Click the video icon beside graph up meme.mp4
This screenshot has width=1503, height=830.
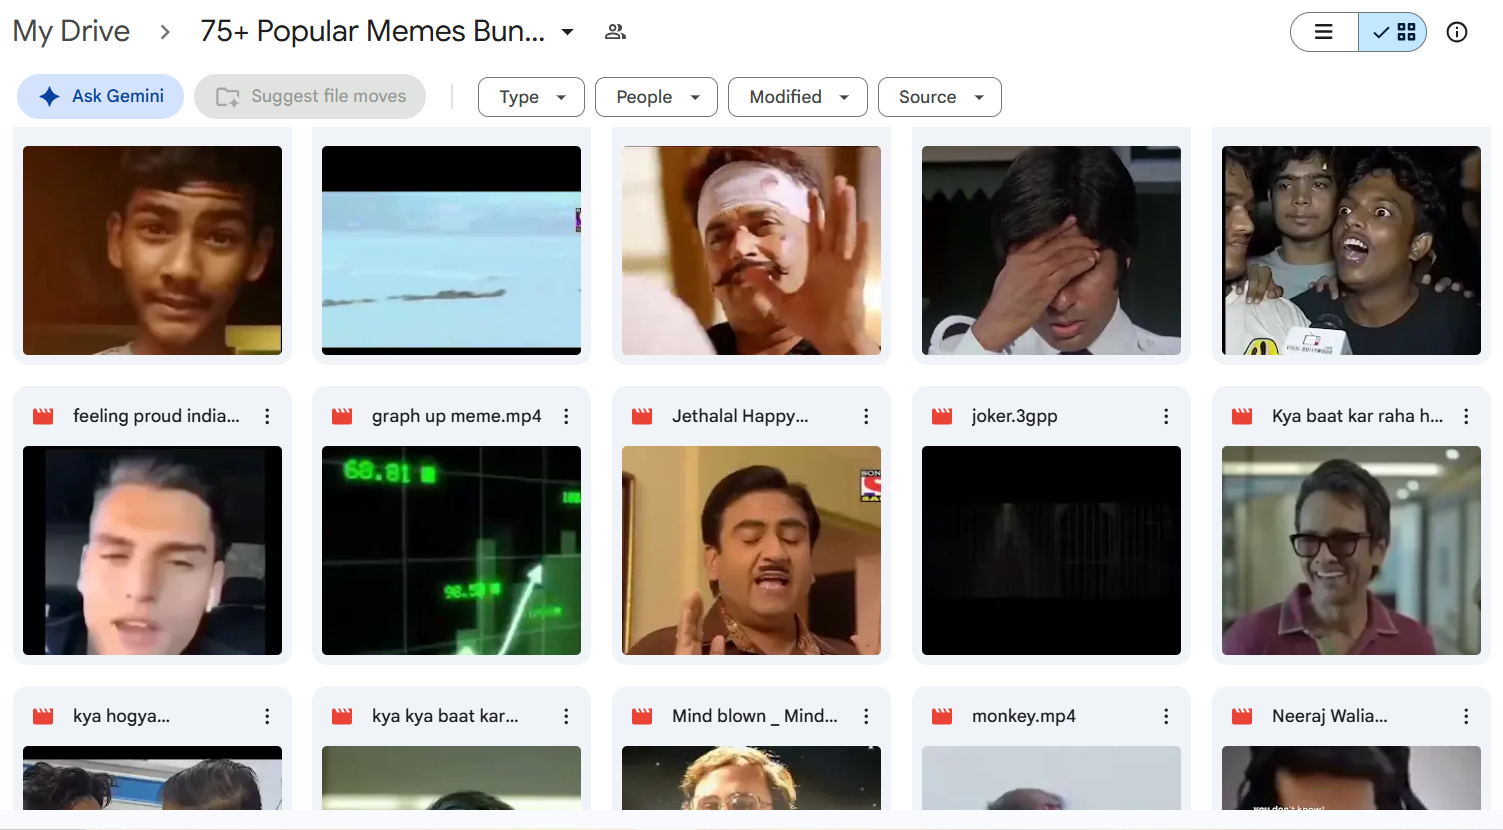[x=342, y=416]
